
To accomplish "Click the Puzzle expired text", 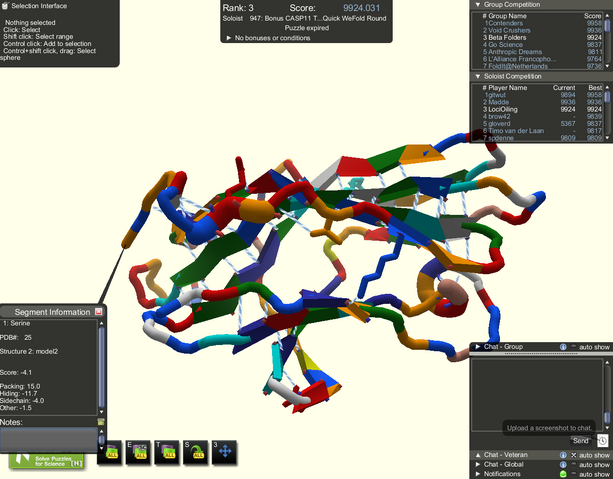I will click(306, 28).
